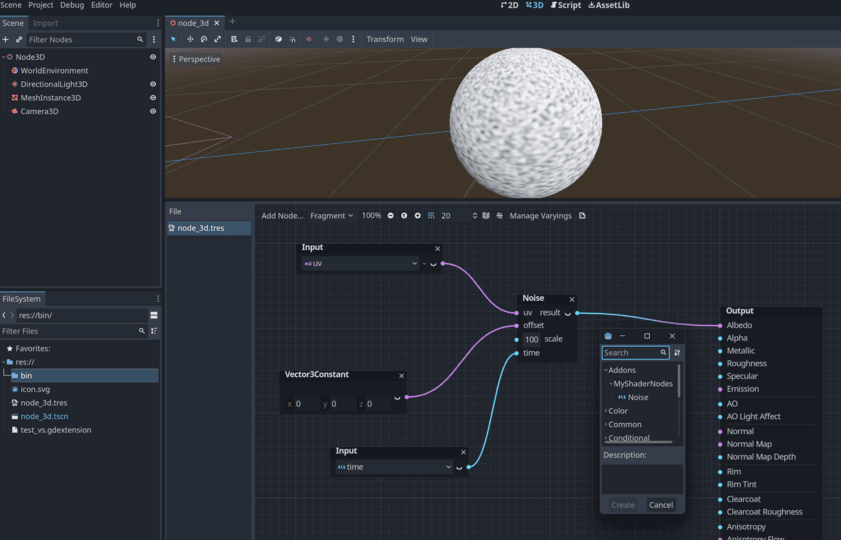This screenshot has height=540, width=841.
Task: Switch to the Import tab
Action: (x=46, y=23)
